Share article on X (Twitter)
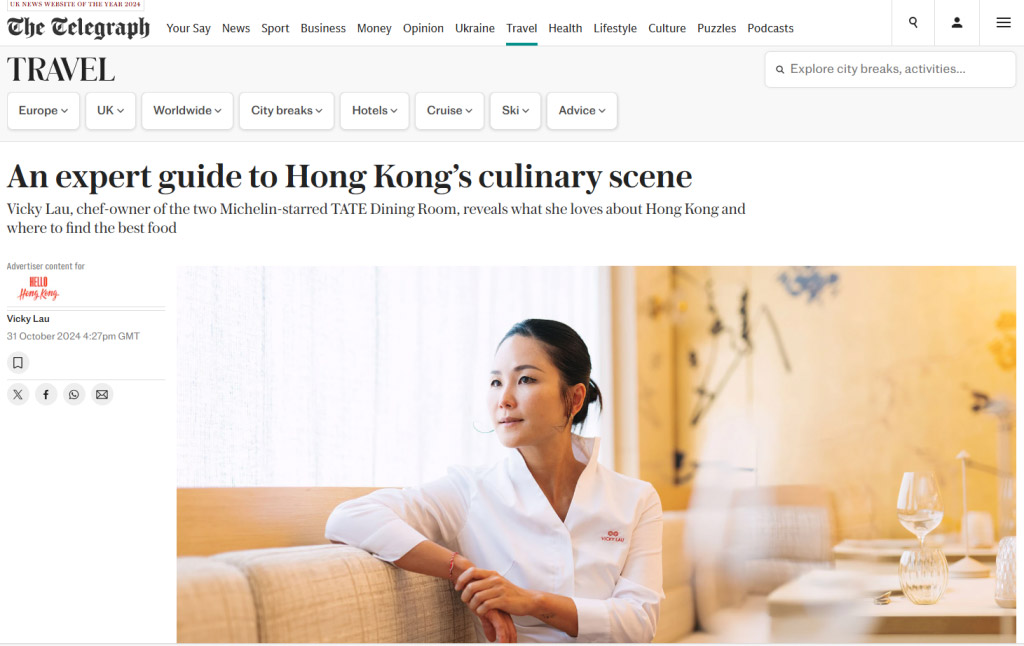This screenshot has width=1024, height=646. pyautogui.click(x=18, y=395)
